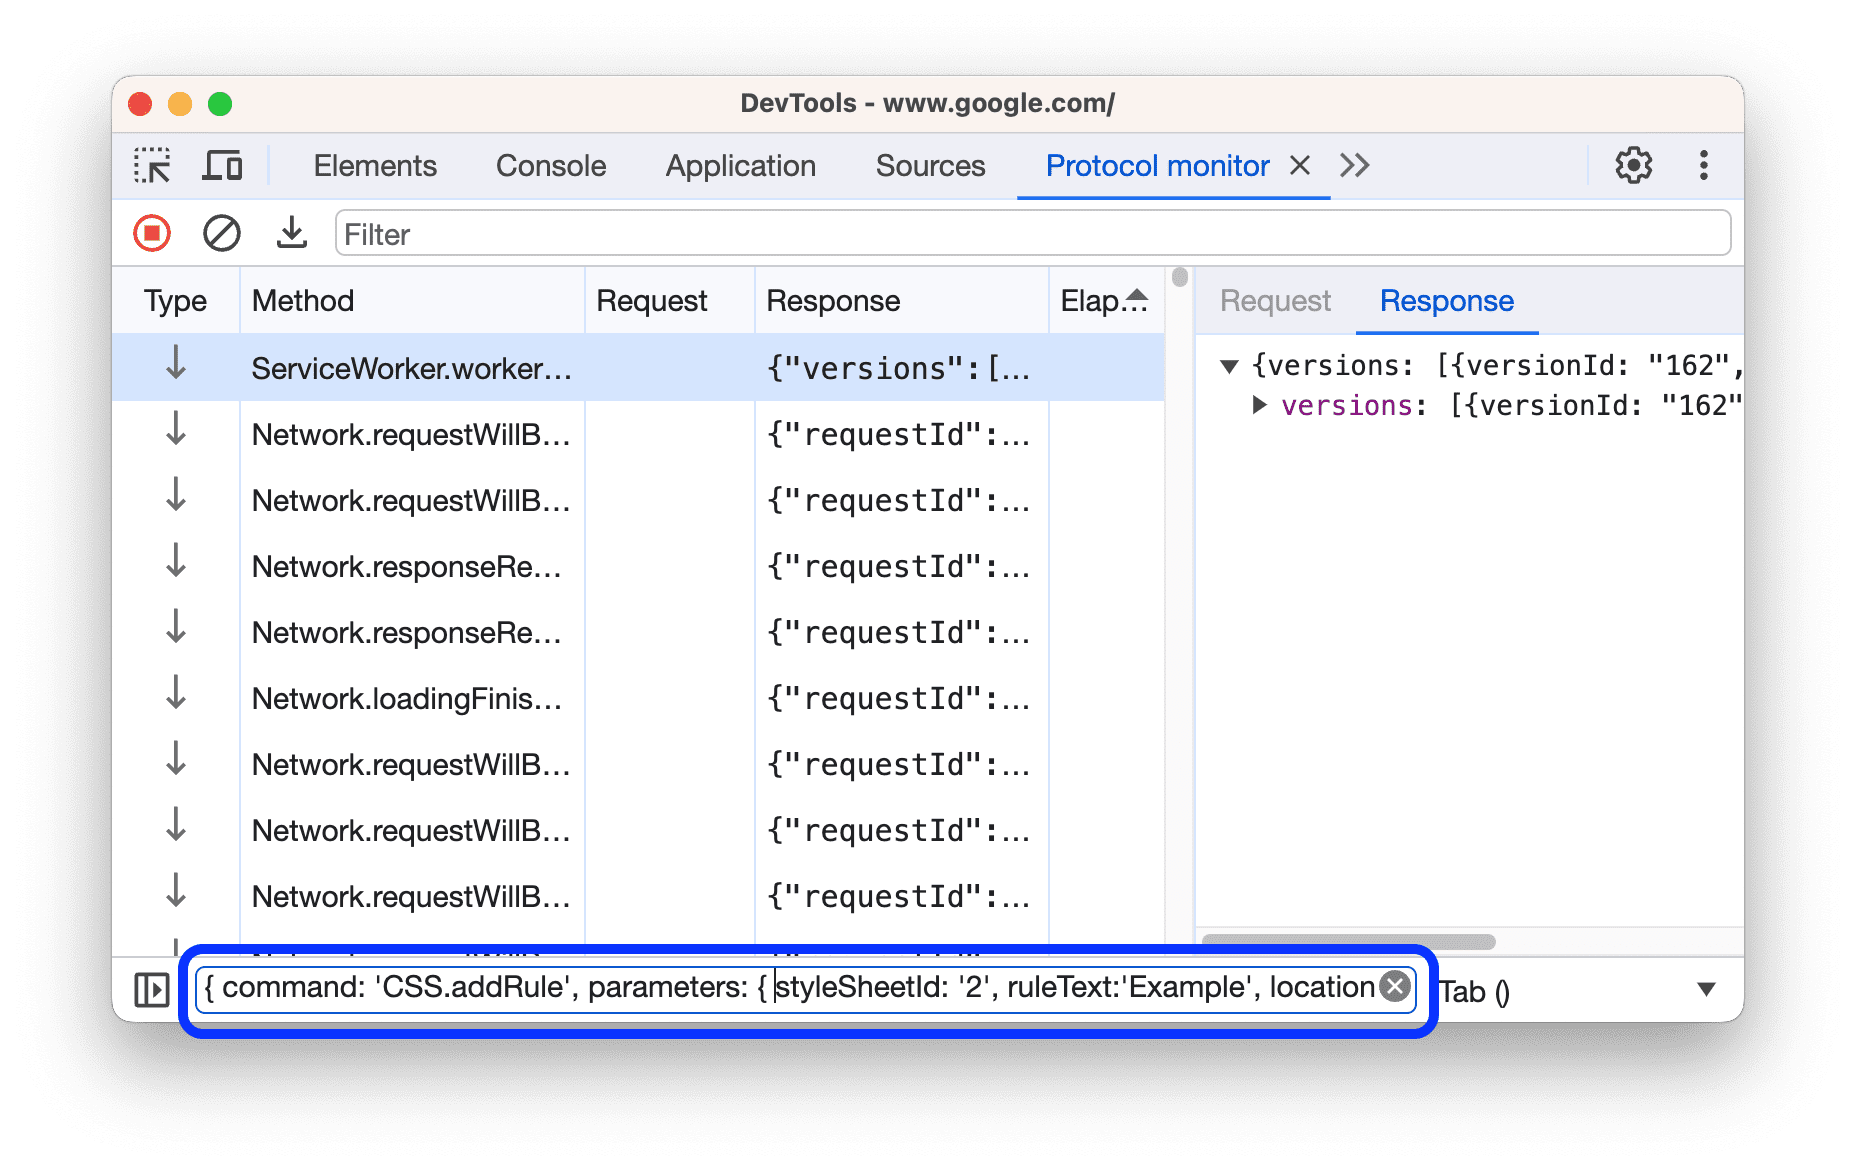Collapse the versions object root node
Screen dimensions: 1856x1170
pos(1229,365)
